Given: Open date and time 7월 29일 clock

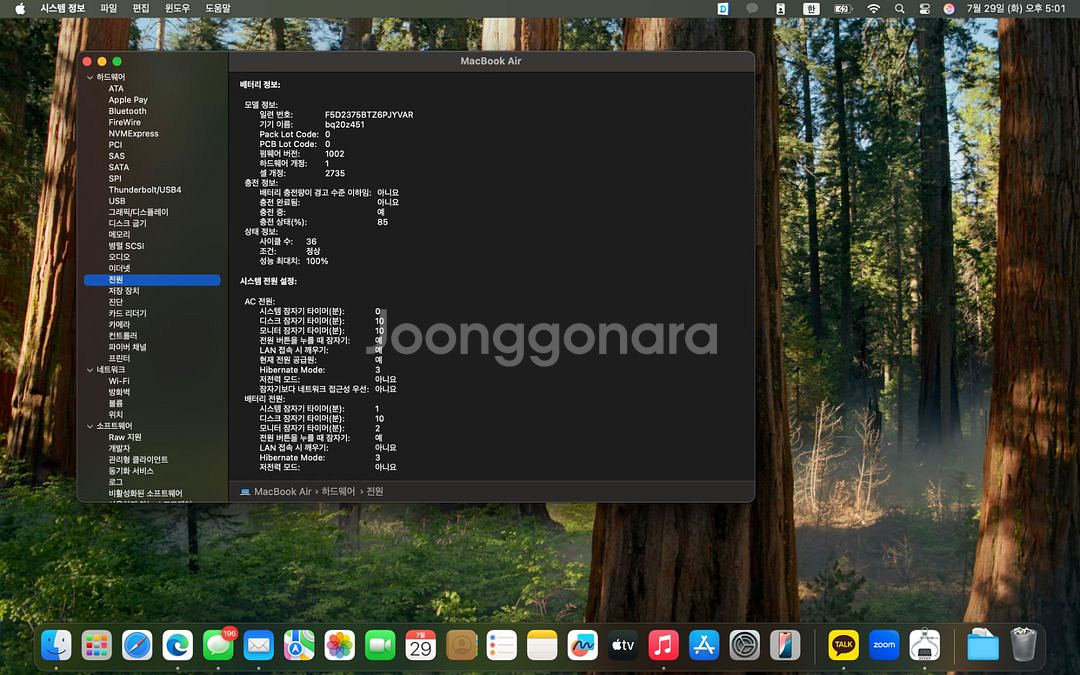Looking at the screenshot, I should coord(1016,8).
